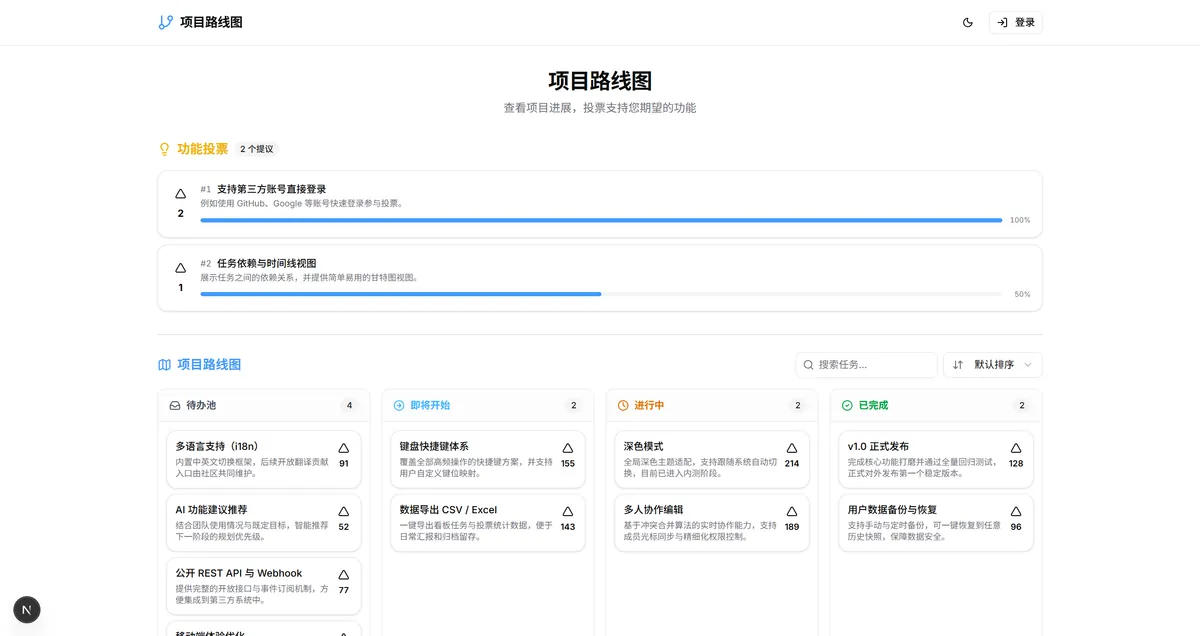The width and height of the screenshot is (1200, 636).
Task: Click the map icon beside 项目路线图 section heading
Action: coord(165,365)
